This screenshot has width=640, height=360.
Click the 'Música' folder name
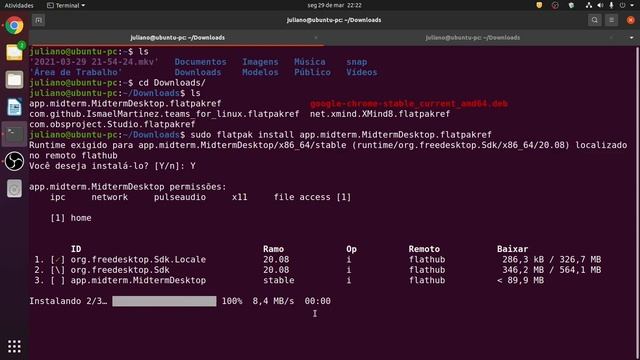tap(310, 62)
